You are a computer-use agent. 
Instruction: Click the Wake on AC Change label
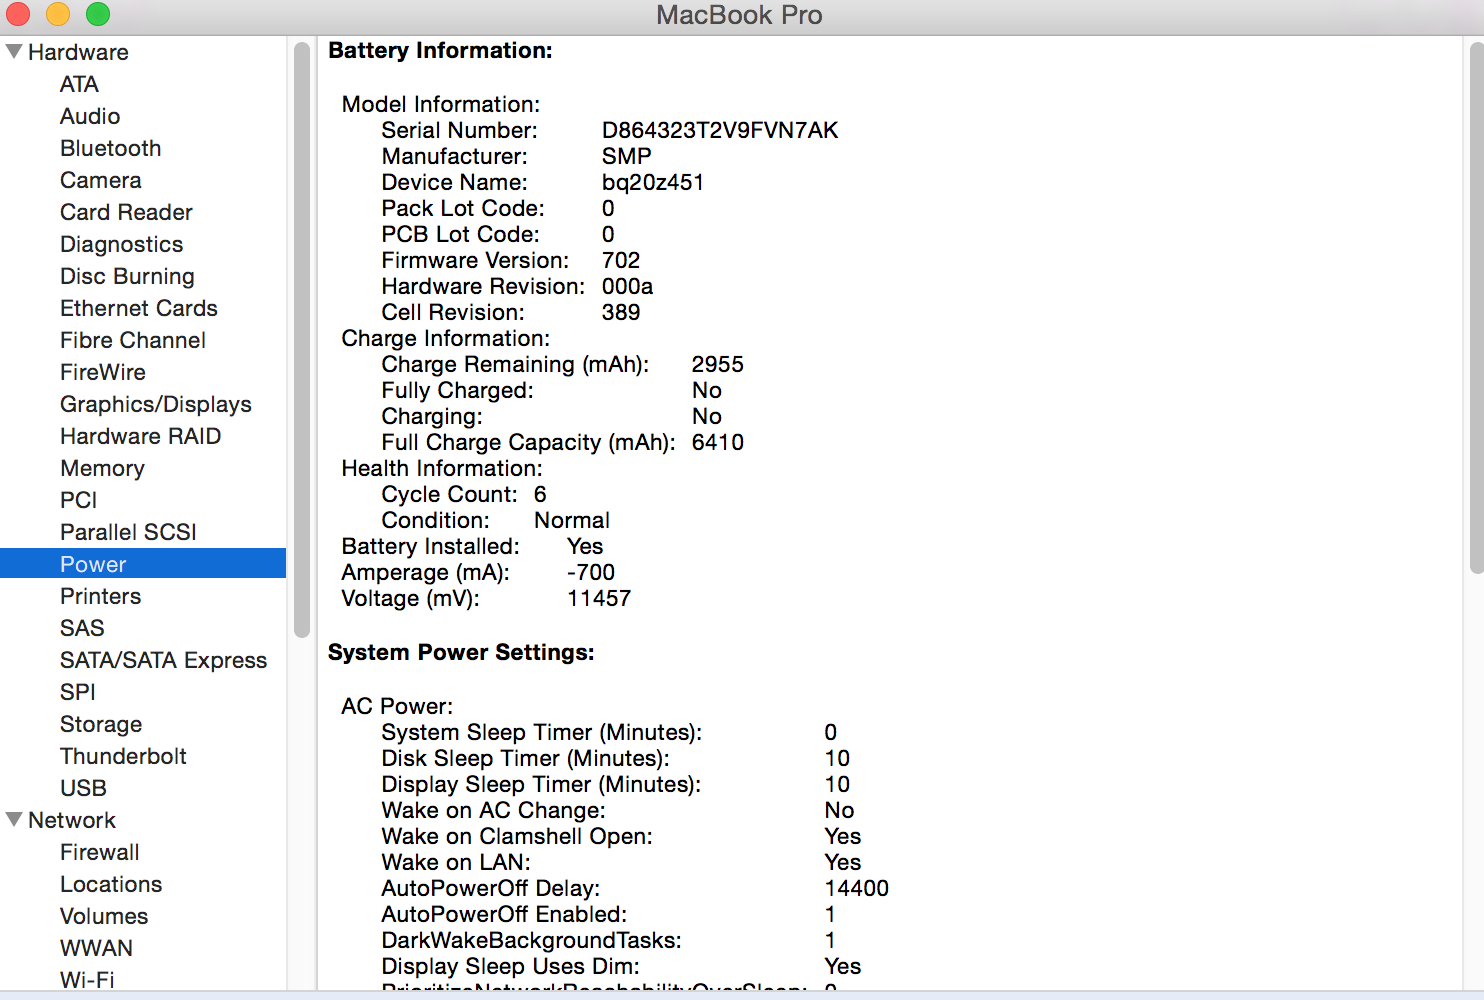494,810
